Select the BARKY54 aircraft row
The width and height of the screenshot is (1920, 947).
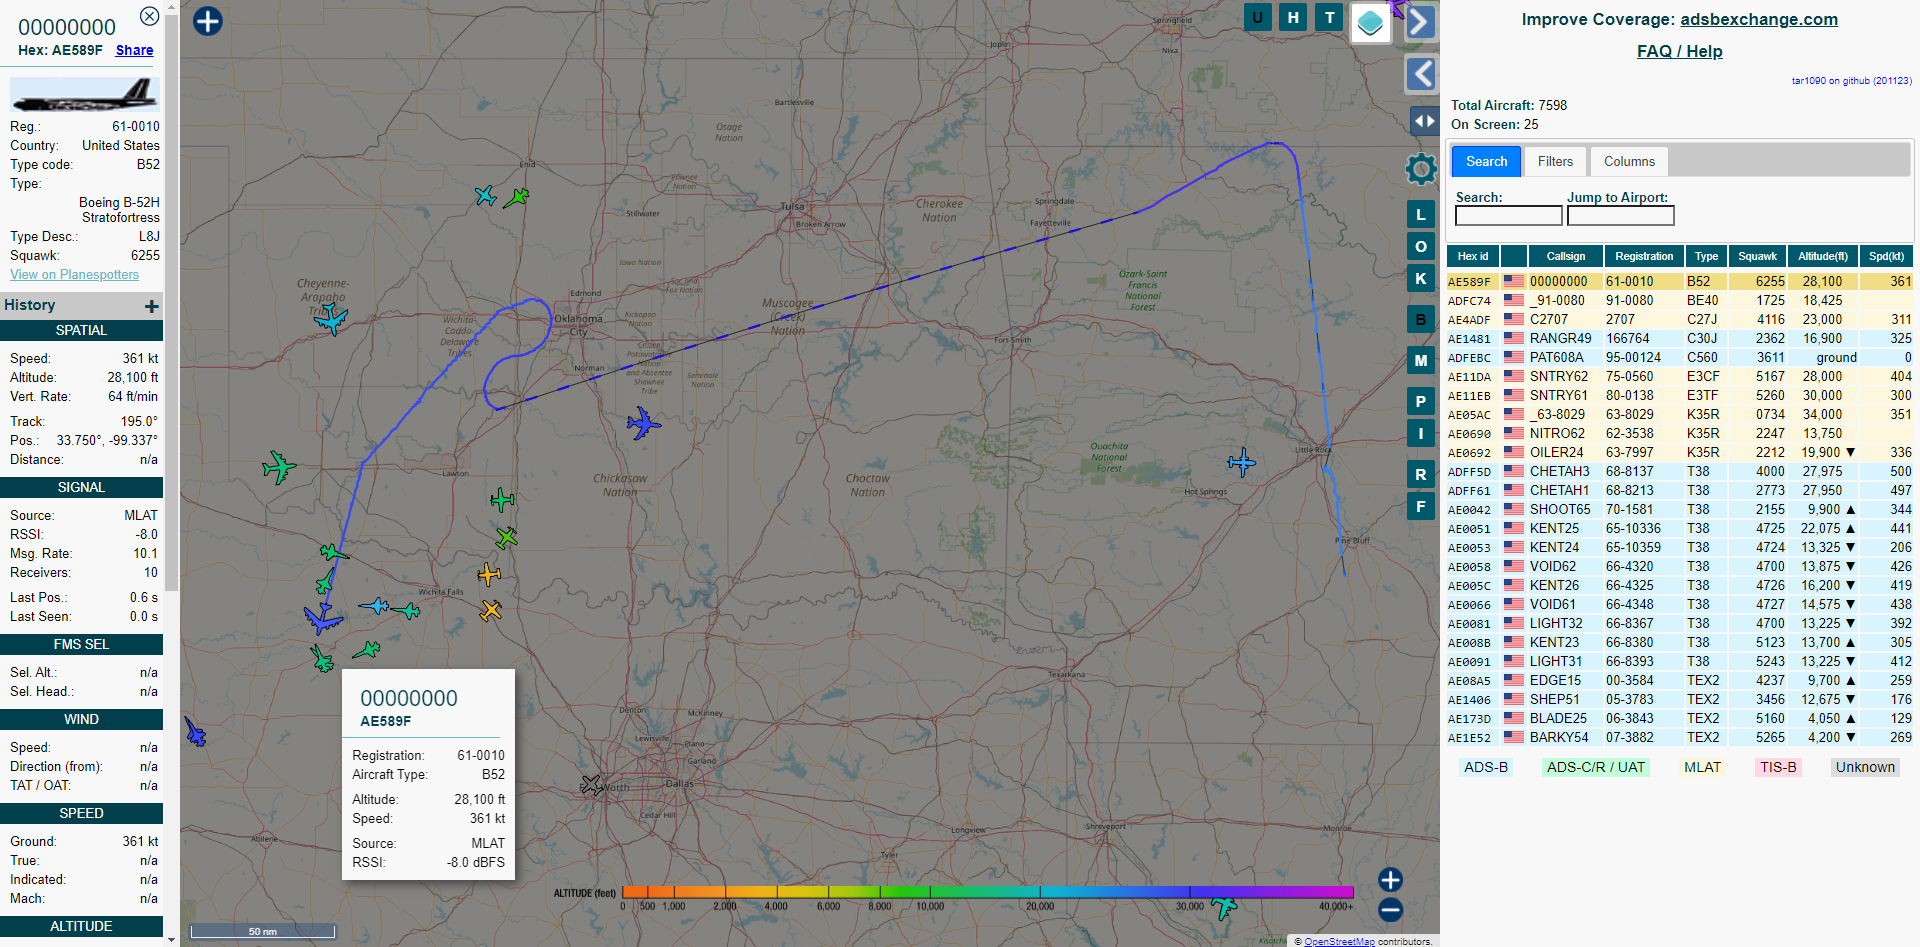[1679, 738]
